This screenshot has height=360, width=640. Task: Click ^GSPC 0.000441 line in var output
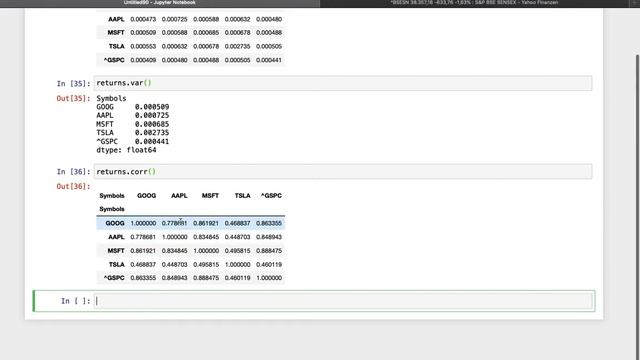[133, 141]
